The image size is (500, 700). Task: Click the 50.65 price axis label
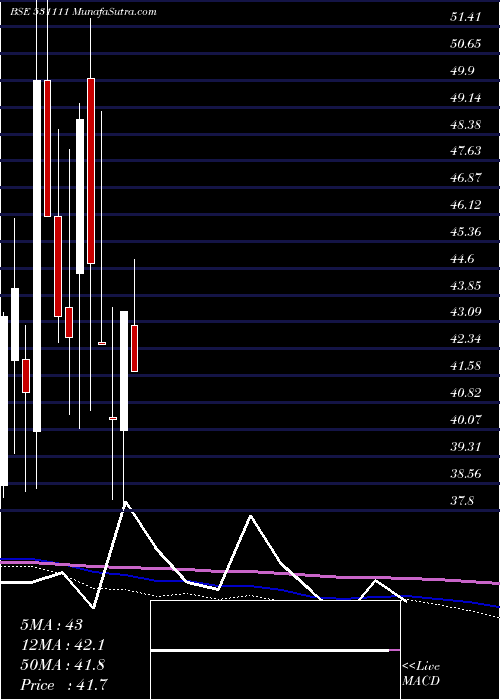coord(466,44)
